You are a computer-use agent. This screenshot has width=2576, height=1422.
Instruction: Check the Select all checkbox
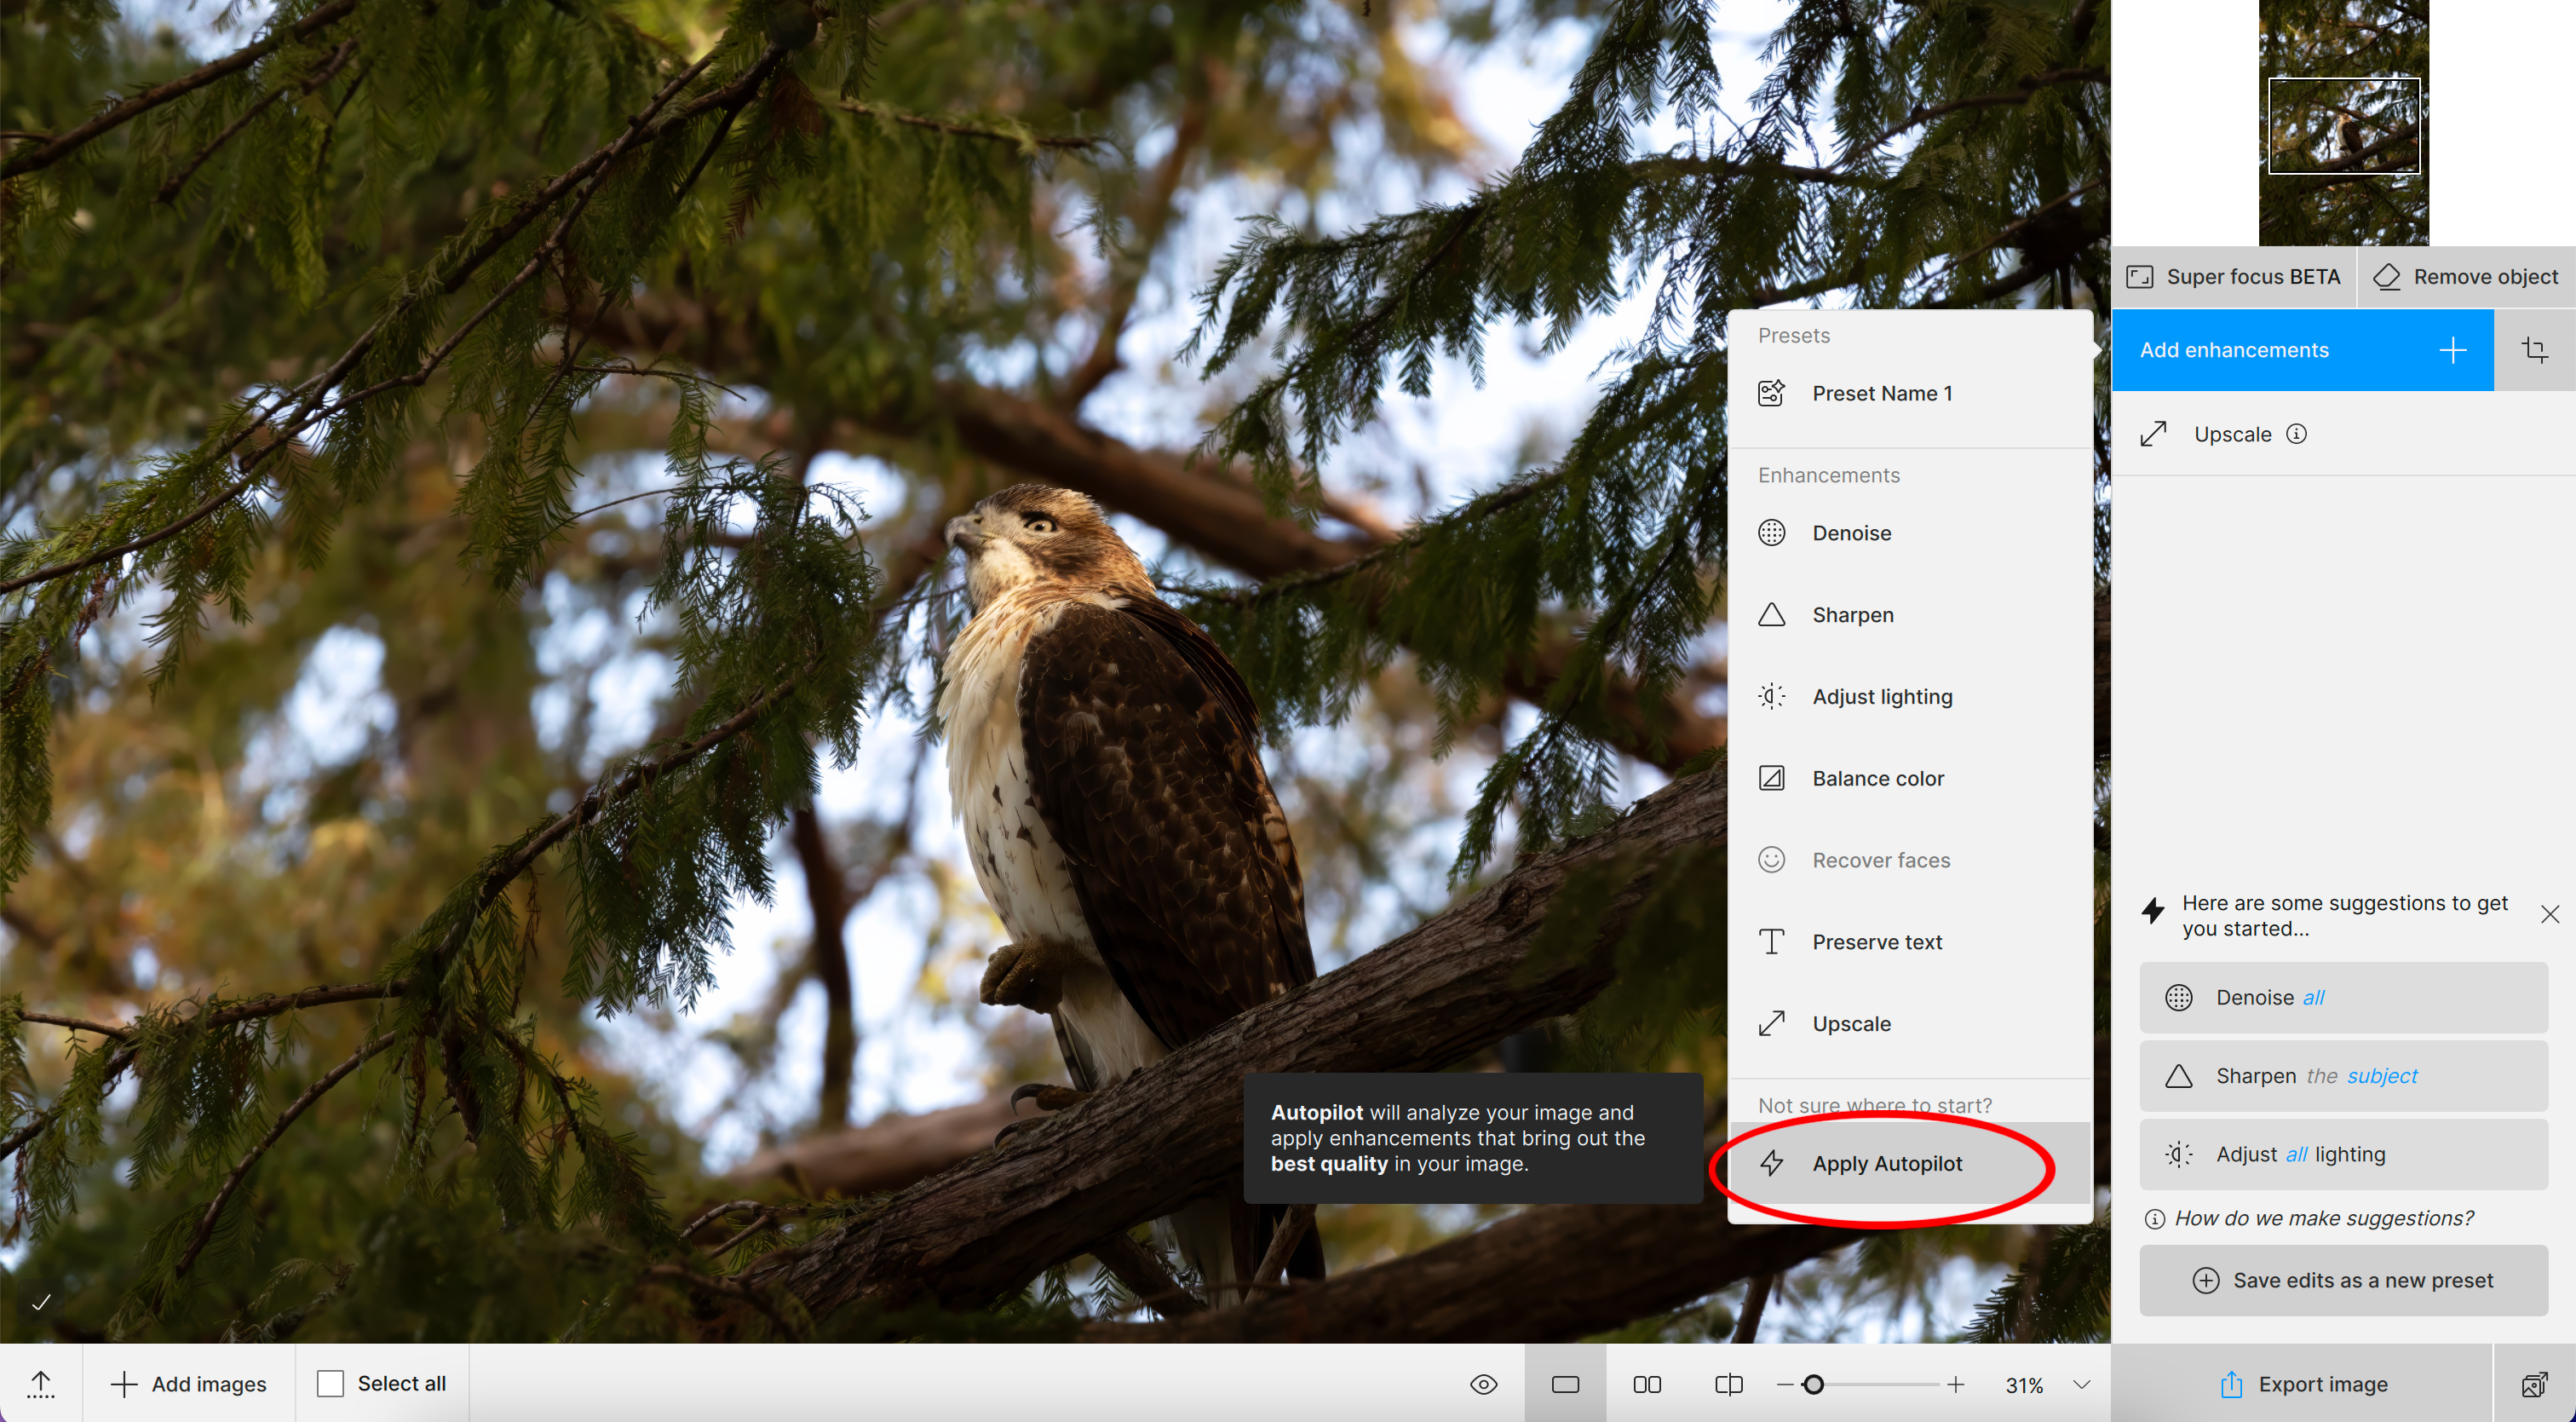pos(330,1383)
